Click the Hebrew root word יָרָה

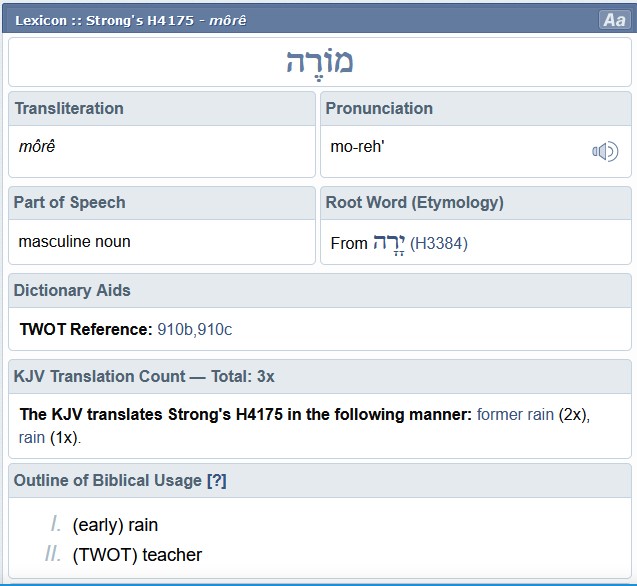tap(386, 243)
